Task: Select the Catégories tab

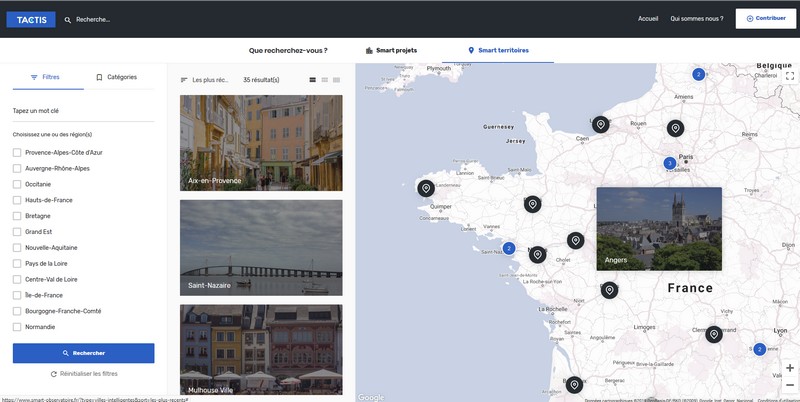Action: click(x=117, y=78)
